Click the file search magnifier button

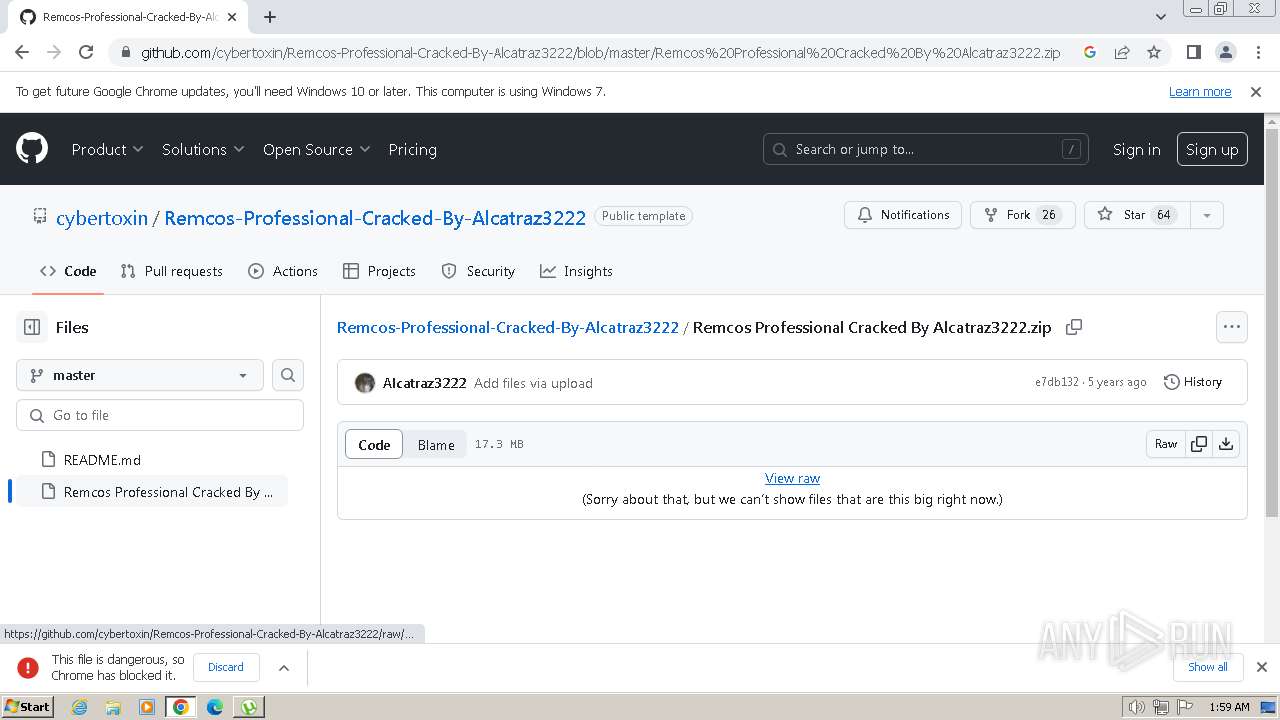[x=288, y=375]
